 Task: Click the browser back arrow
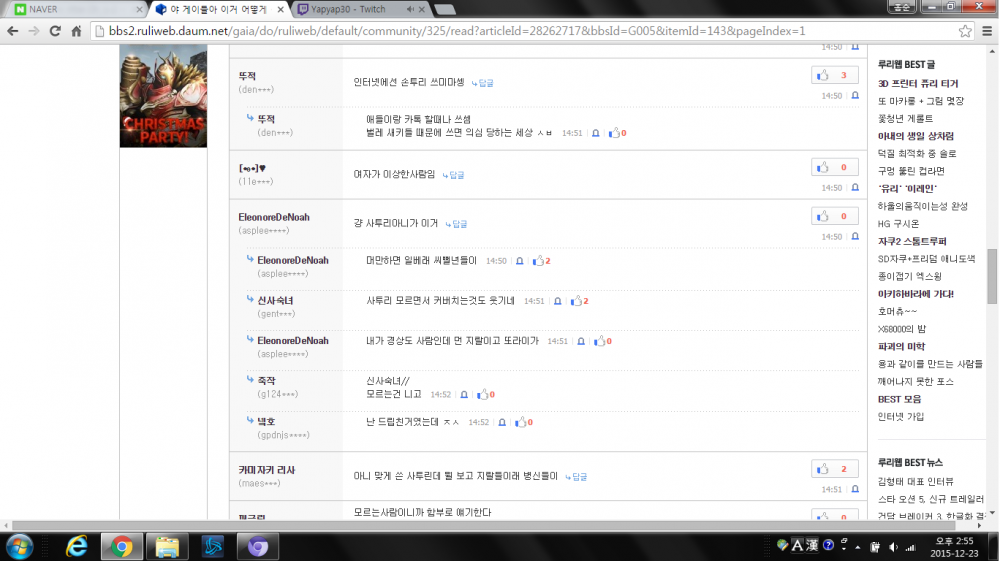14,30
